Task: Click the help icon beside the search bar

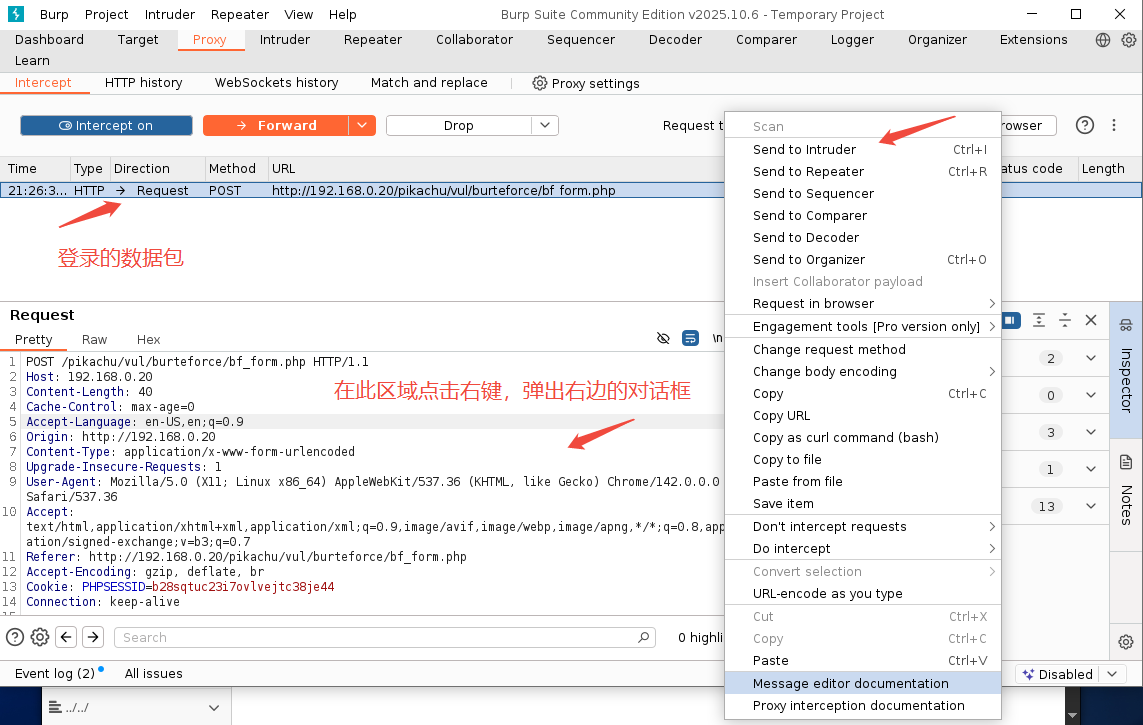Action: tap(15, 638)
